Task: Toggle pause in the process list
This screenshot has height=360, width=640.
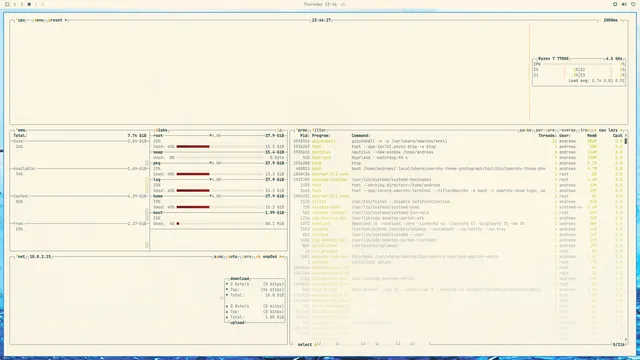Action: click(525, 130)
